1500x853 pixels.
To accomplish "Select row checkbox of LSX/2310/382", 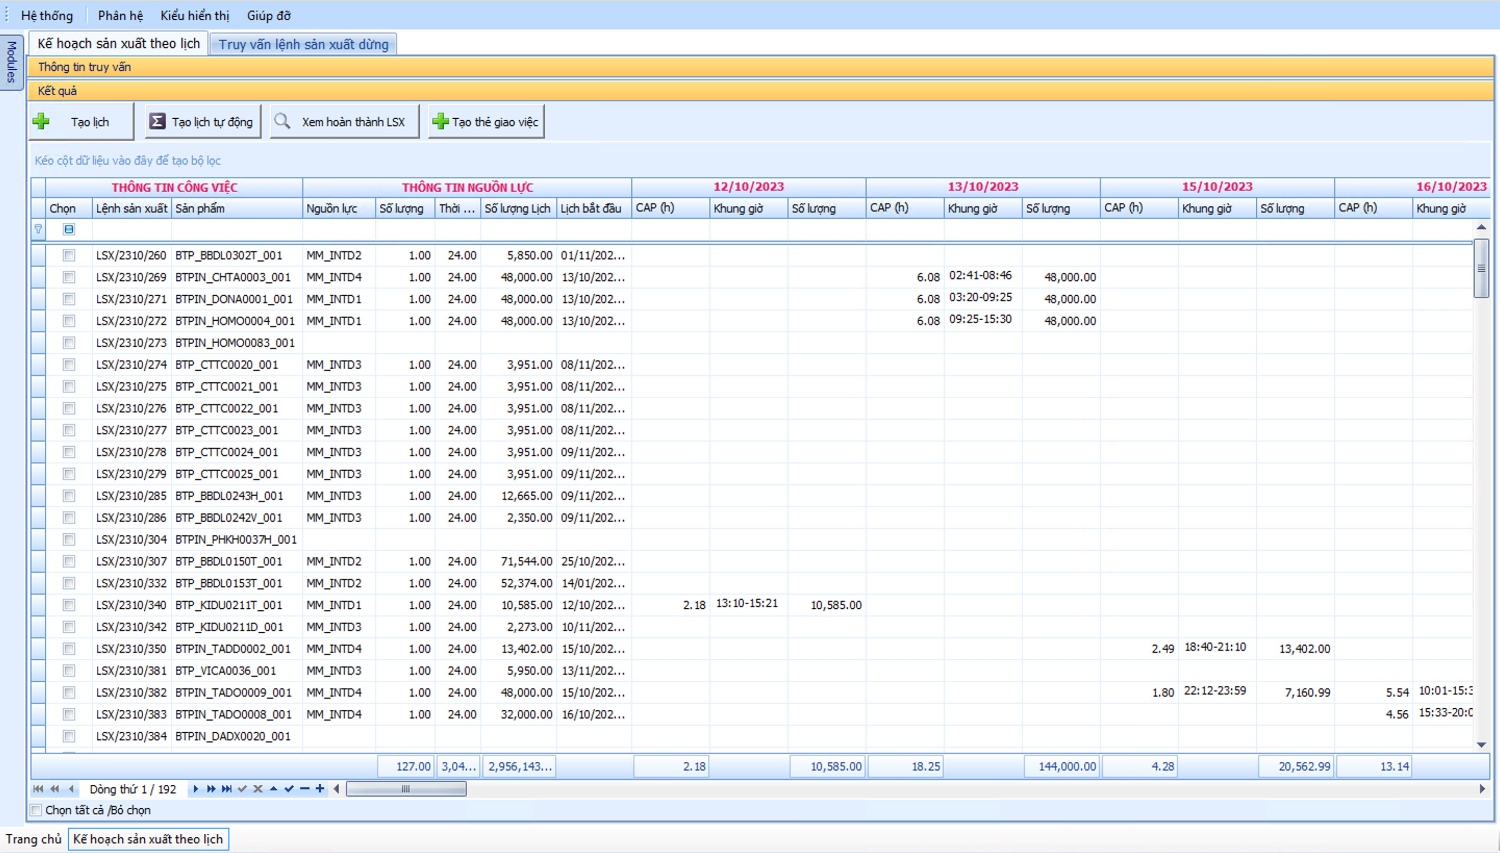I will [x=69, y=692].
